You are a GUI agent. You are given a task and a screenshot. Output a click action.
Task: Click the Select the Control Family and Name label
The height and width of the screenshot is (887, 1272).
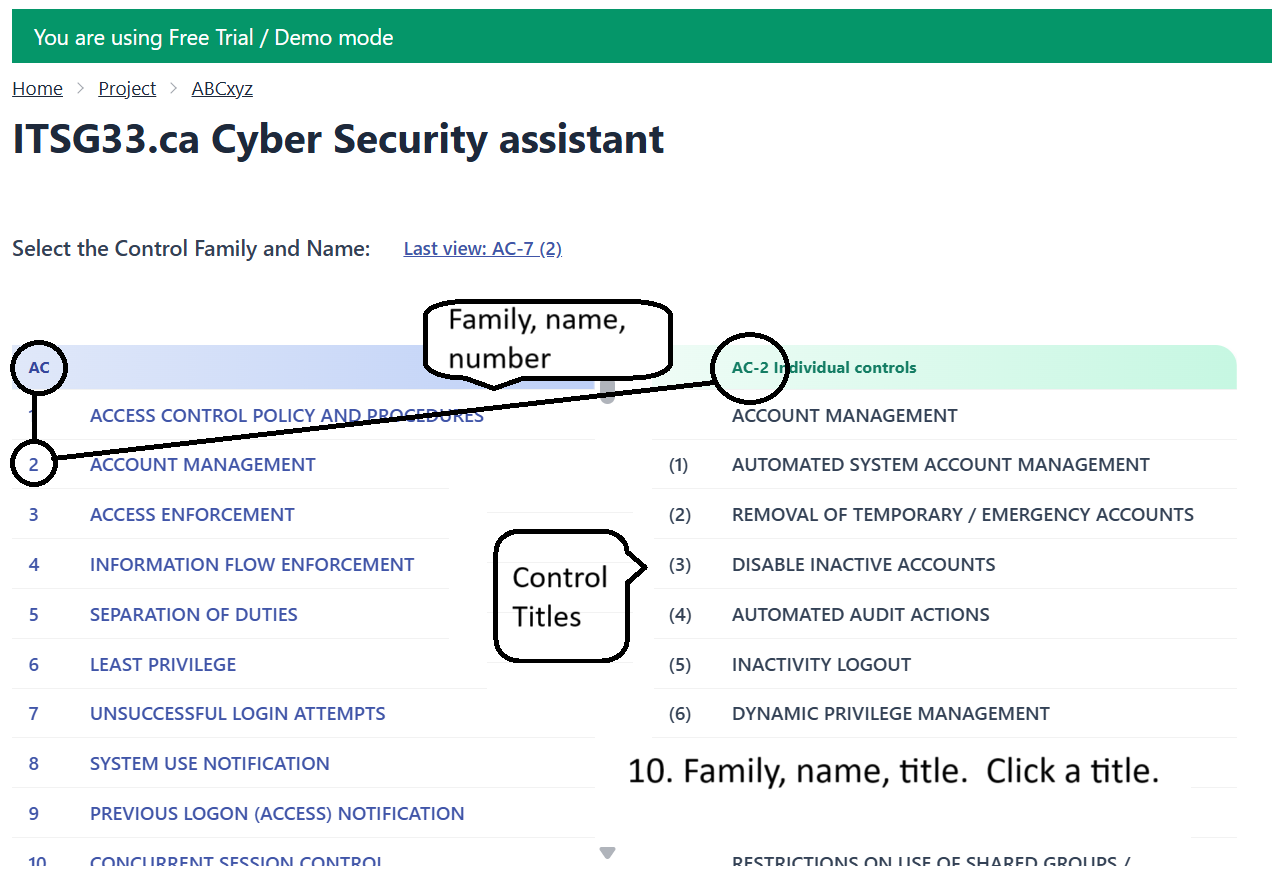pyautogui.click(x=191, y=249)
